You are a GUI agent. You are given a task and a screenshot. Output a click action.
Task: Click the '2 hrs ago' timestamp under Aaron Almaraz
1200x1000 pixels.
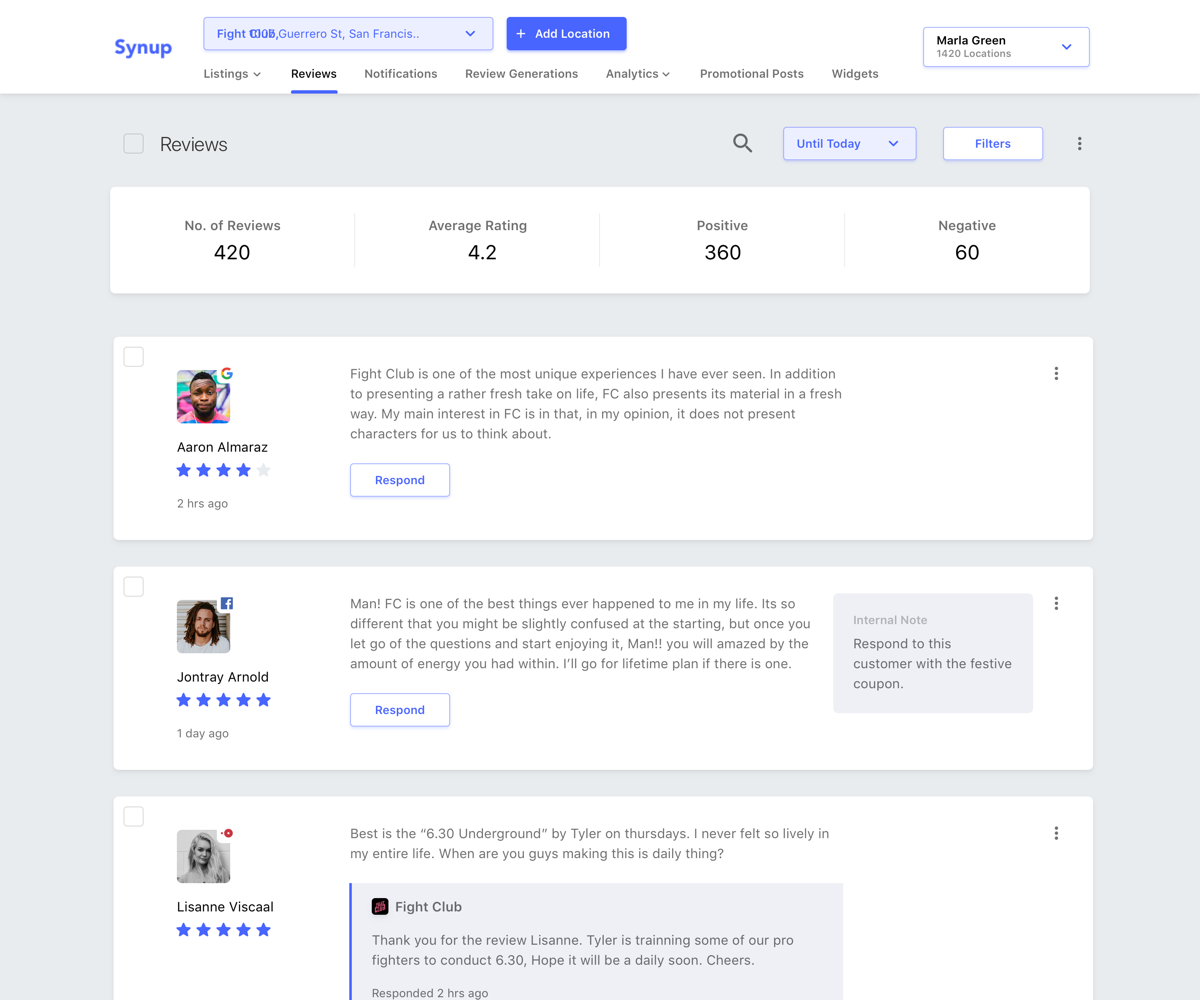click(202, 504)
